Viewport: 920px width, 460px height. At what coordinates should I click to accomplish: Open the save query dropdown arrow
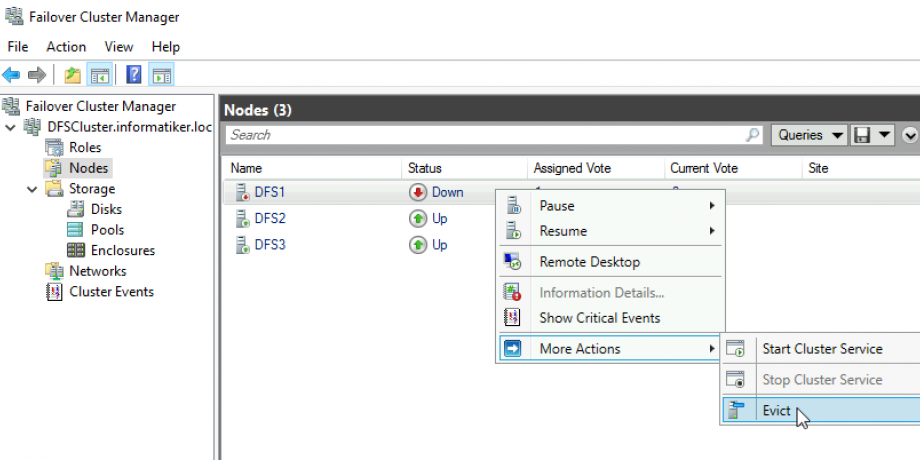pyautogui.click(x=885, y=135)
